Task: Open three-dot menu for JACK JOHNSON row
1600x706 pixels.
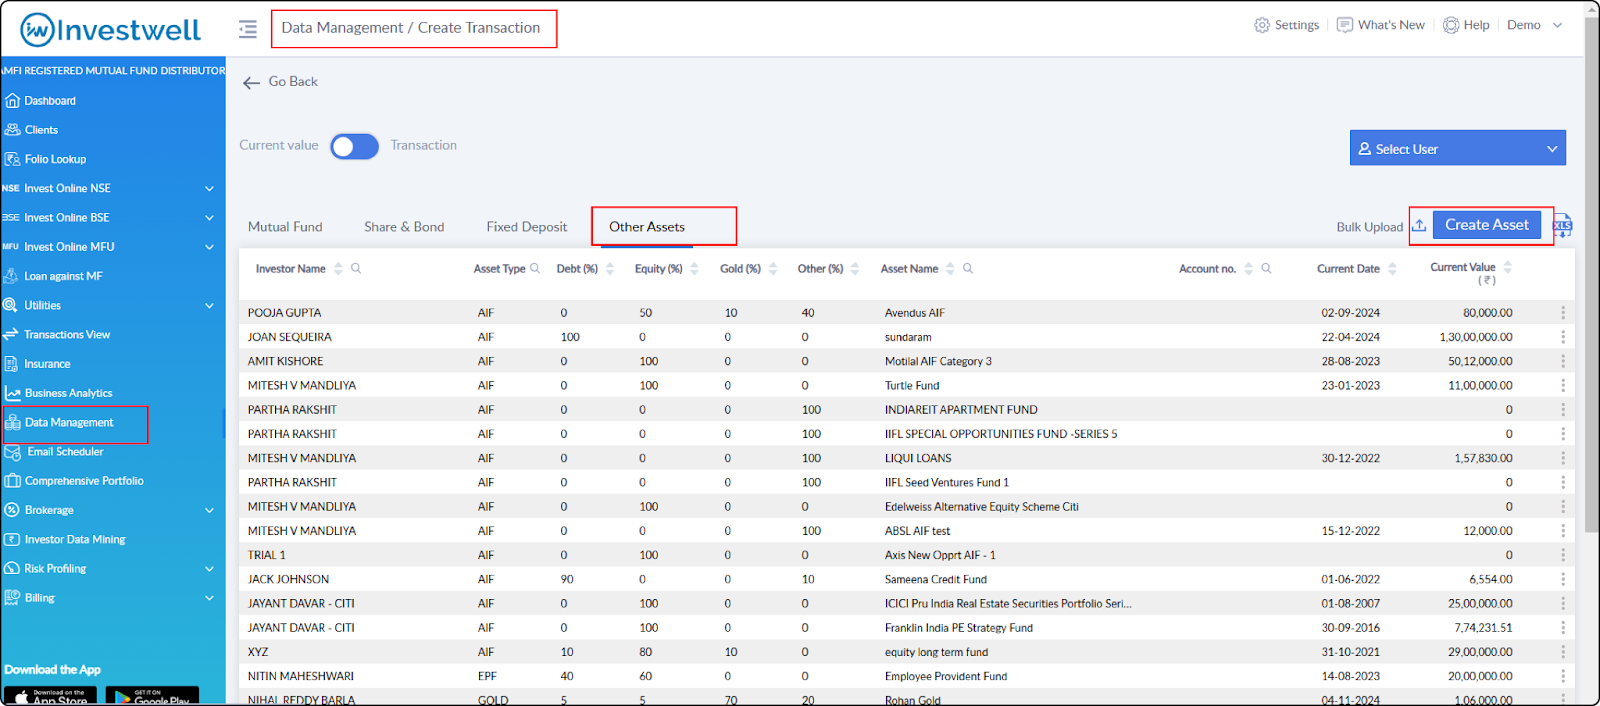Action: (1563, 579)
